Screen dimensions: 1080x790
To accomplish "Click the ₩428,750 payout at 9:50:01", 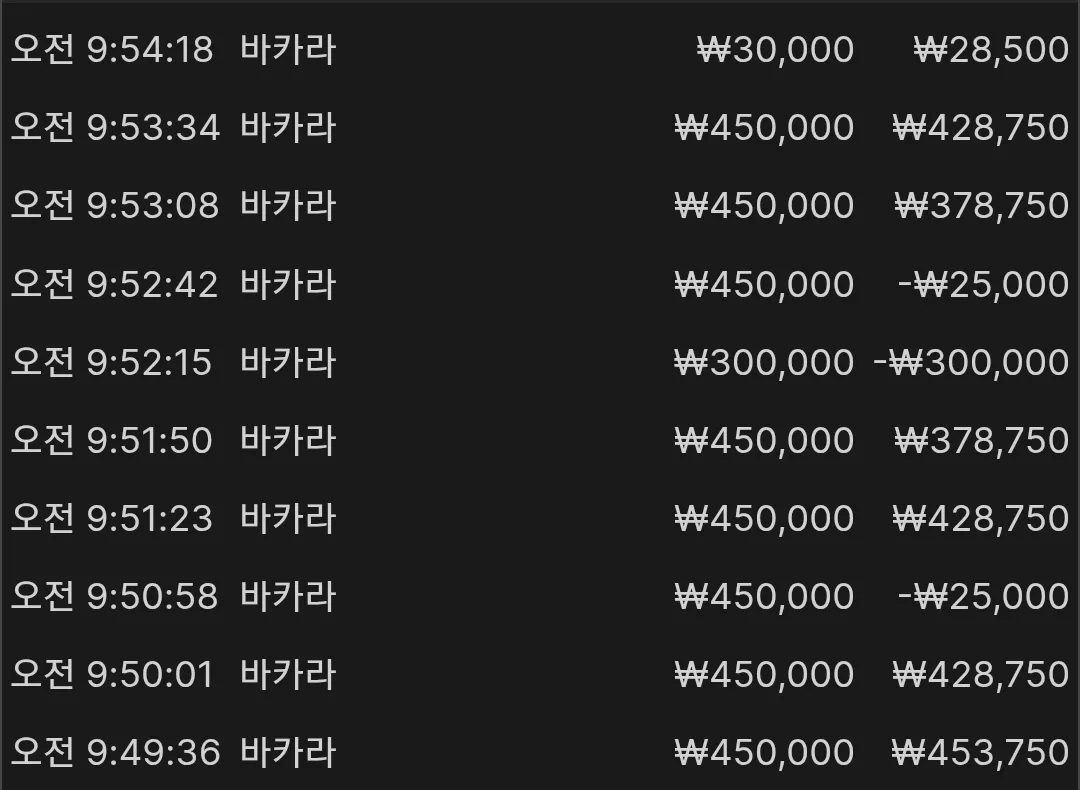I will 981,674.
